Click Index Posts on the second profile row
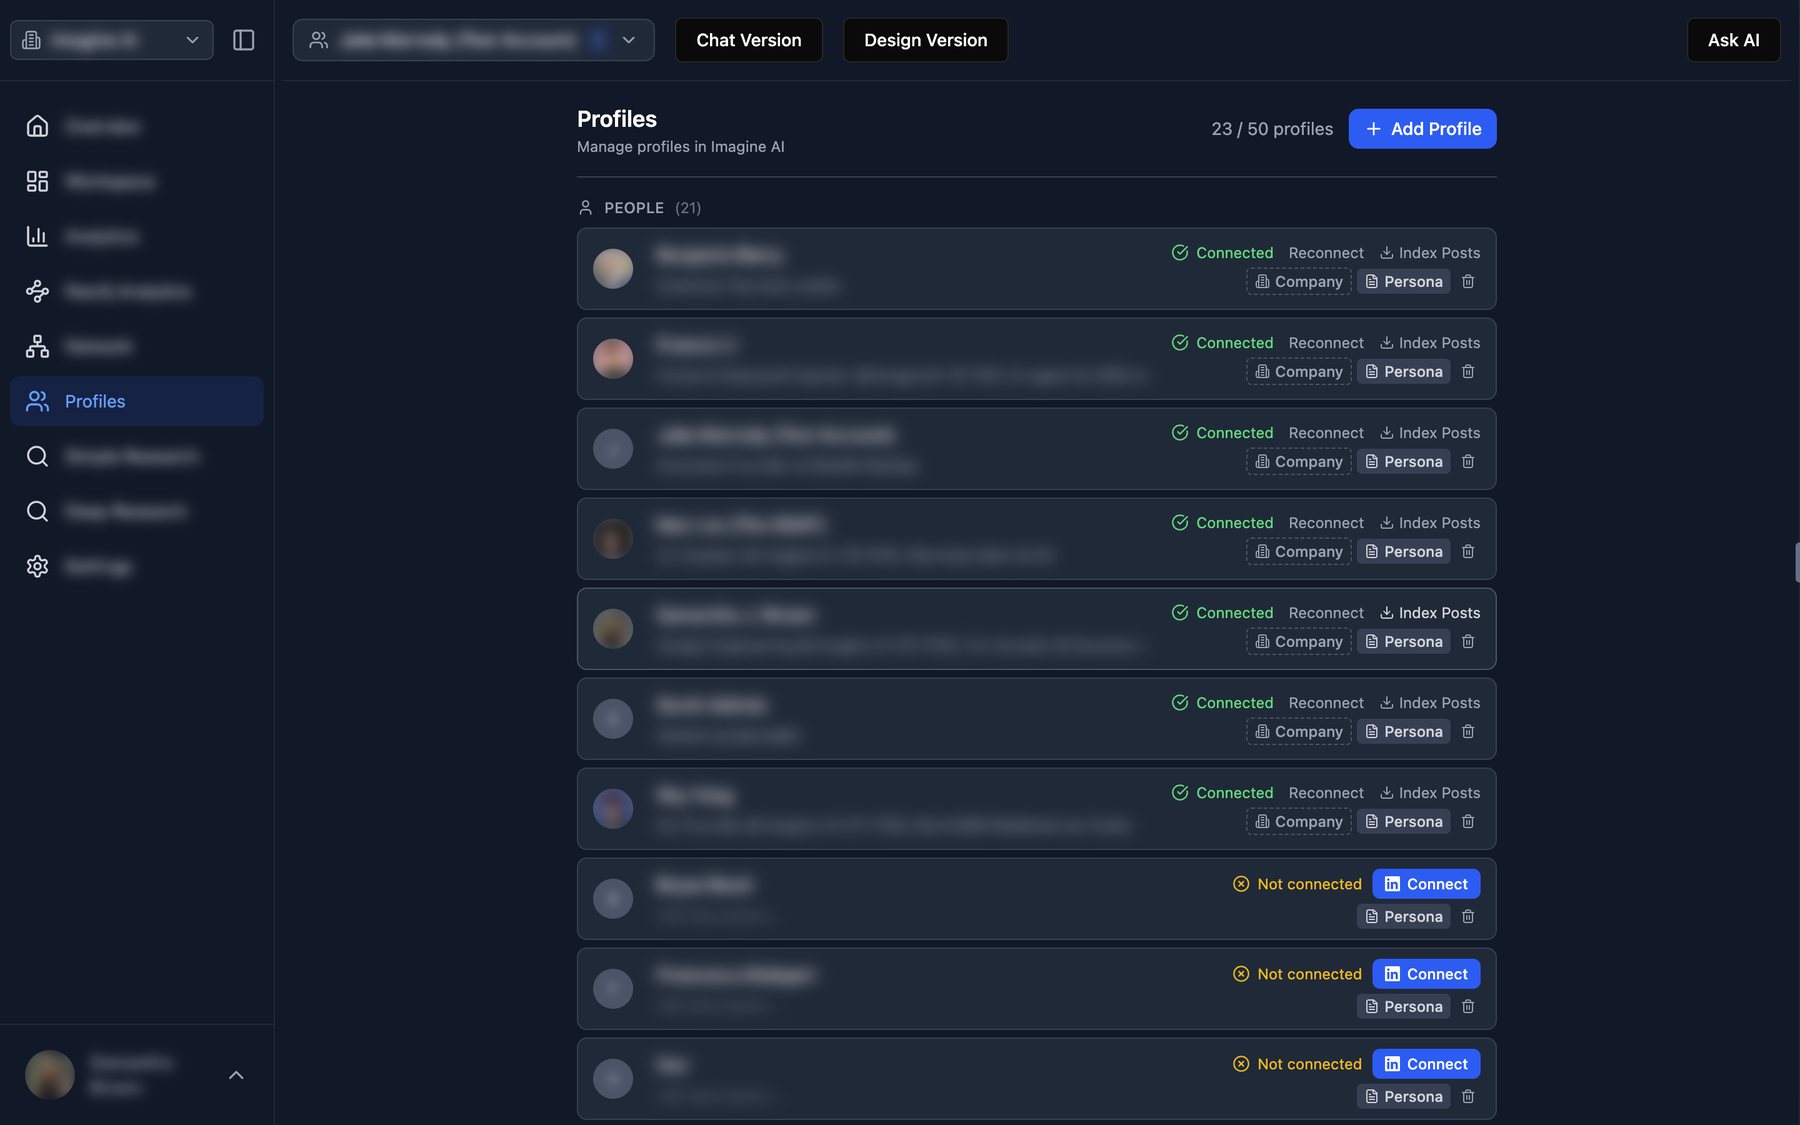Viewport: 1800px width, 1125px height. pos(1430,343)
